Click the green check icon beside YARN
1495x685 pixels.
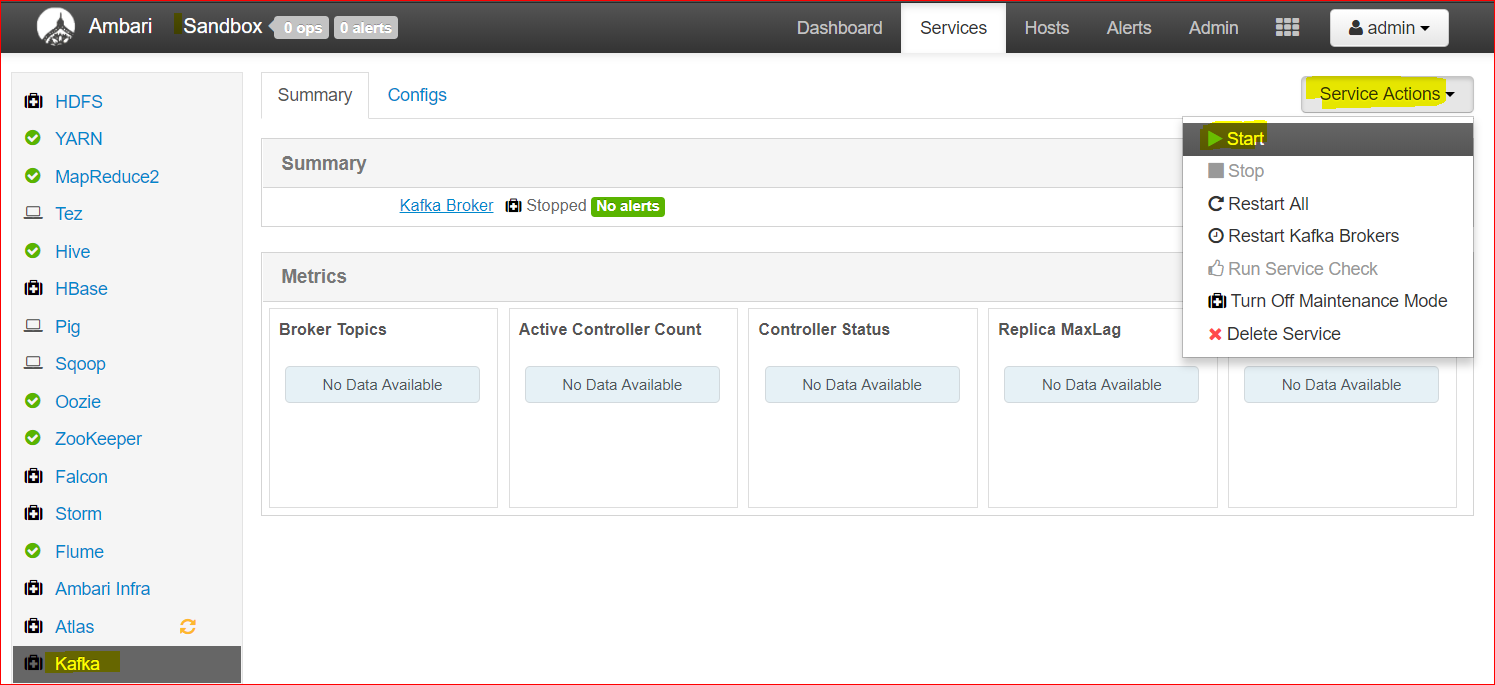click(33, 138)
